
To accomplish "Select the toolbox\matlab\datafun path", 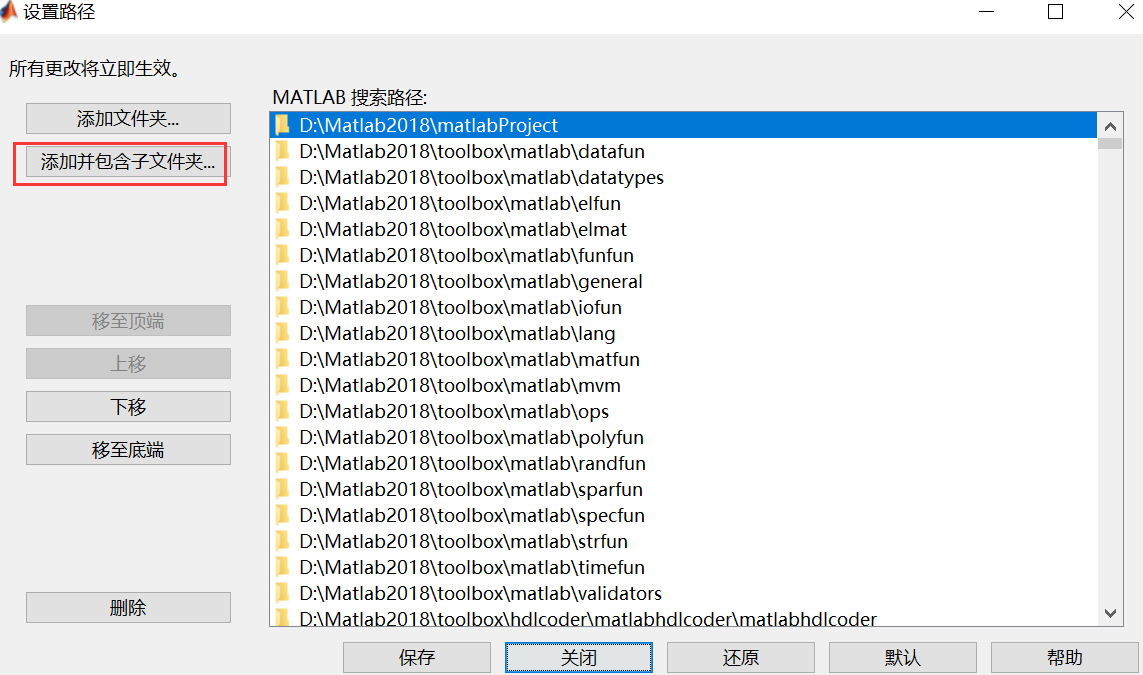I will click(683, 151).
